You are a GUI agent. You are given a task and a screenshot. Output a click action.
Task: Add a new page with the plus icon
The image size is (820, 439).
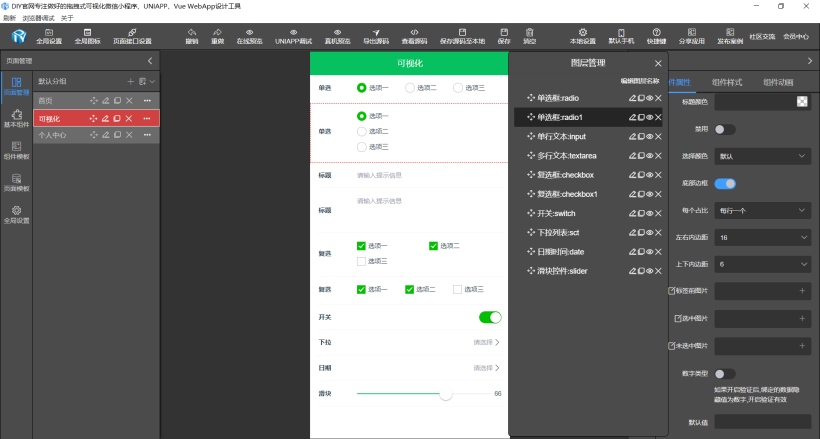pyautogui.click(x=130, y=81)
